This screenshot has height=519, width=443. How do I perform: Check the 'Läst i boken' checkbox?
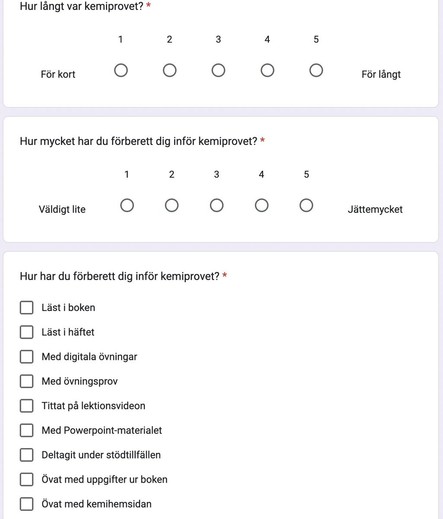coord(27,308)
